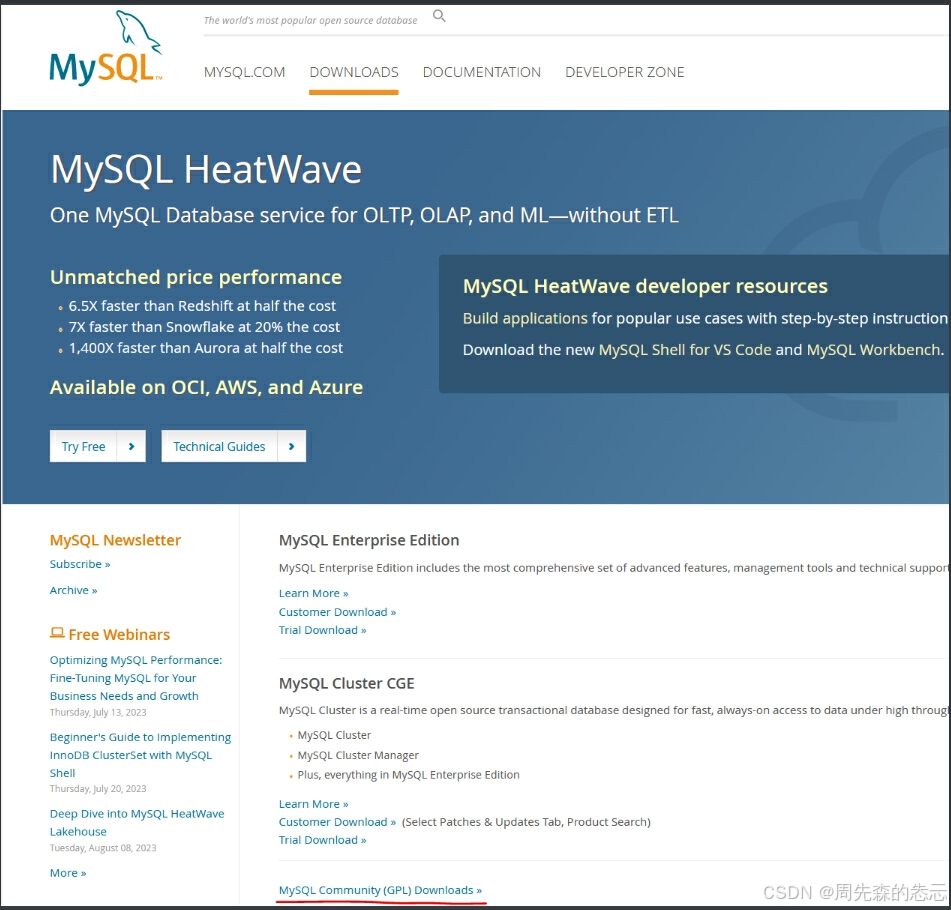
Task: Click the Free Webinars laptop icon
Action: tap(57, 633)
